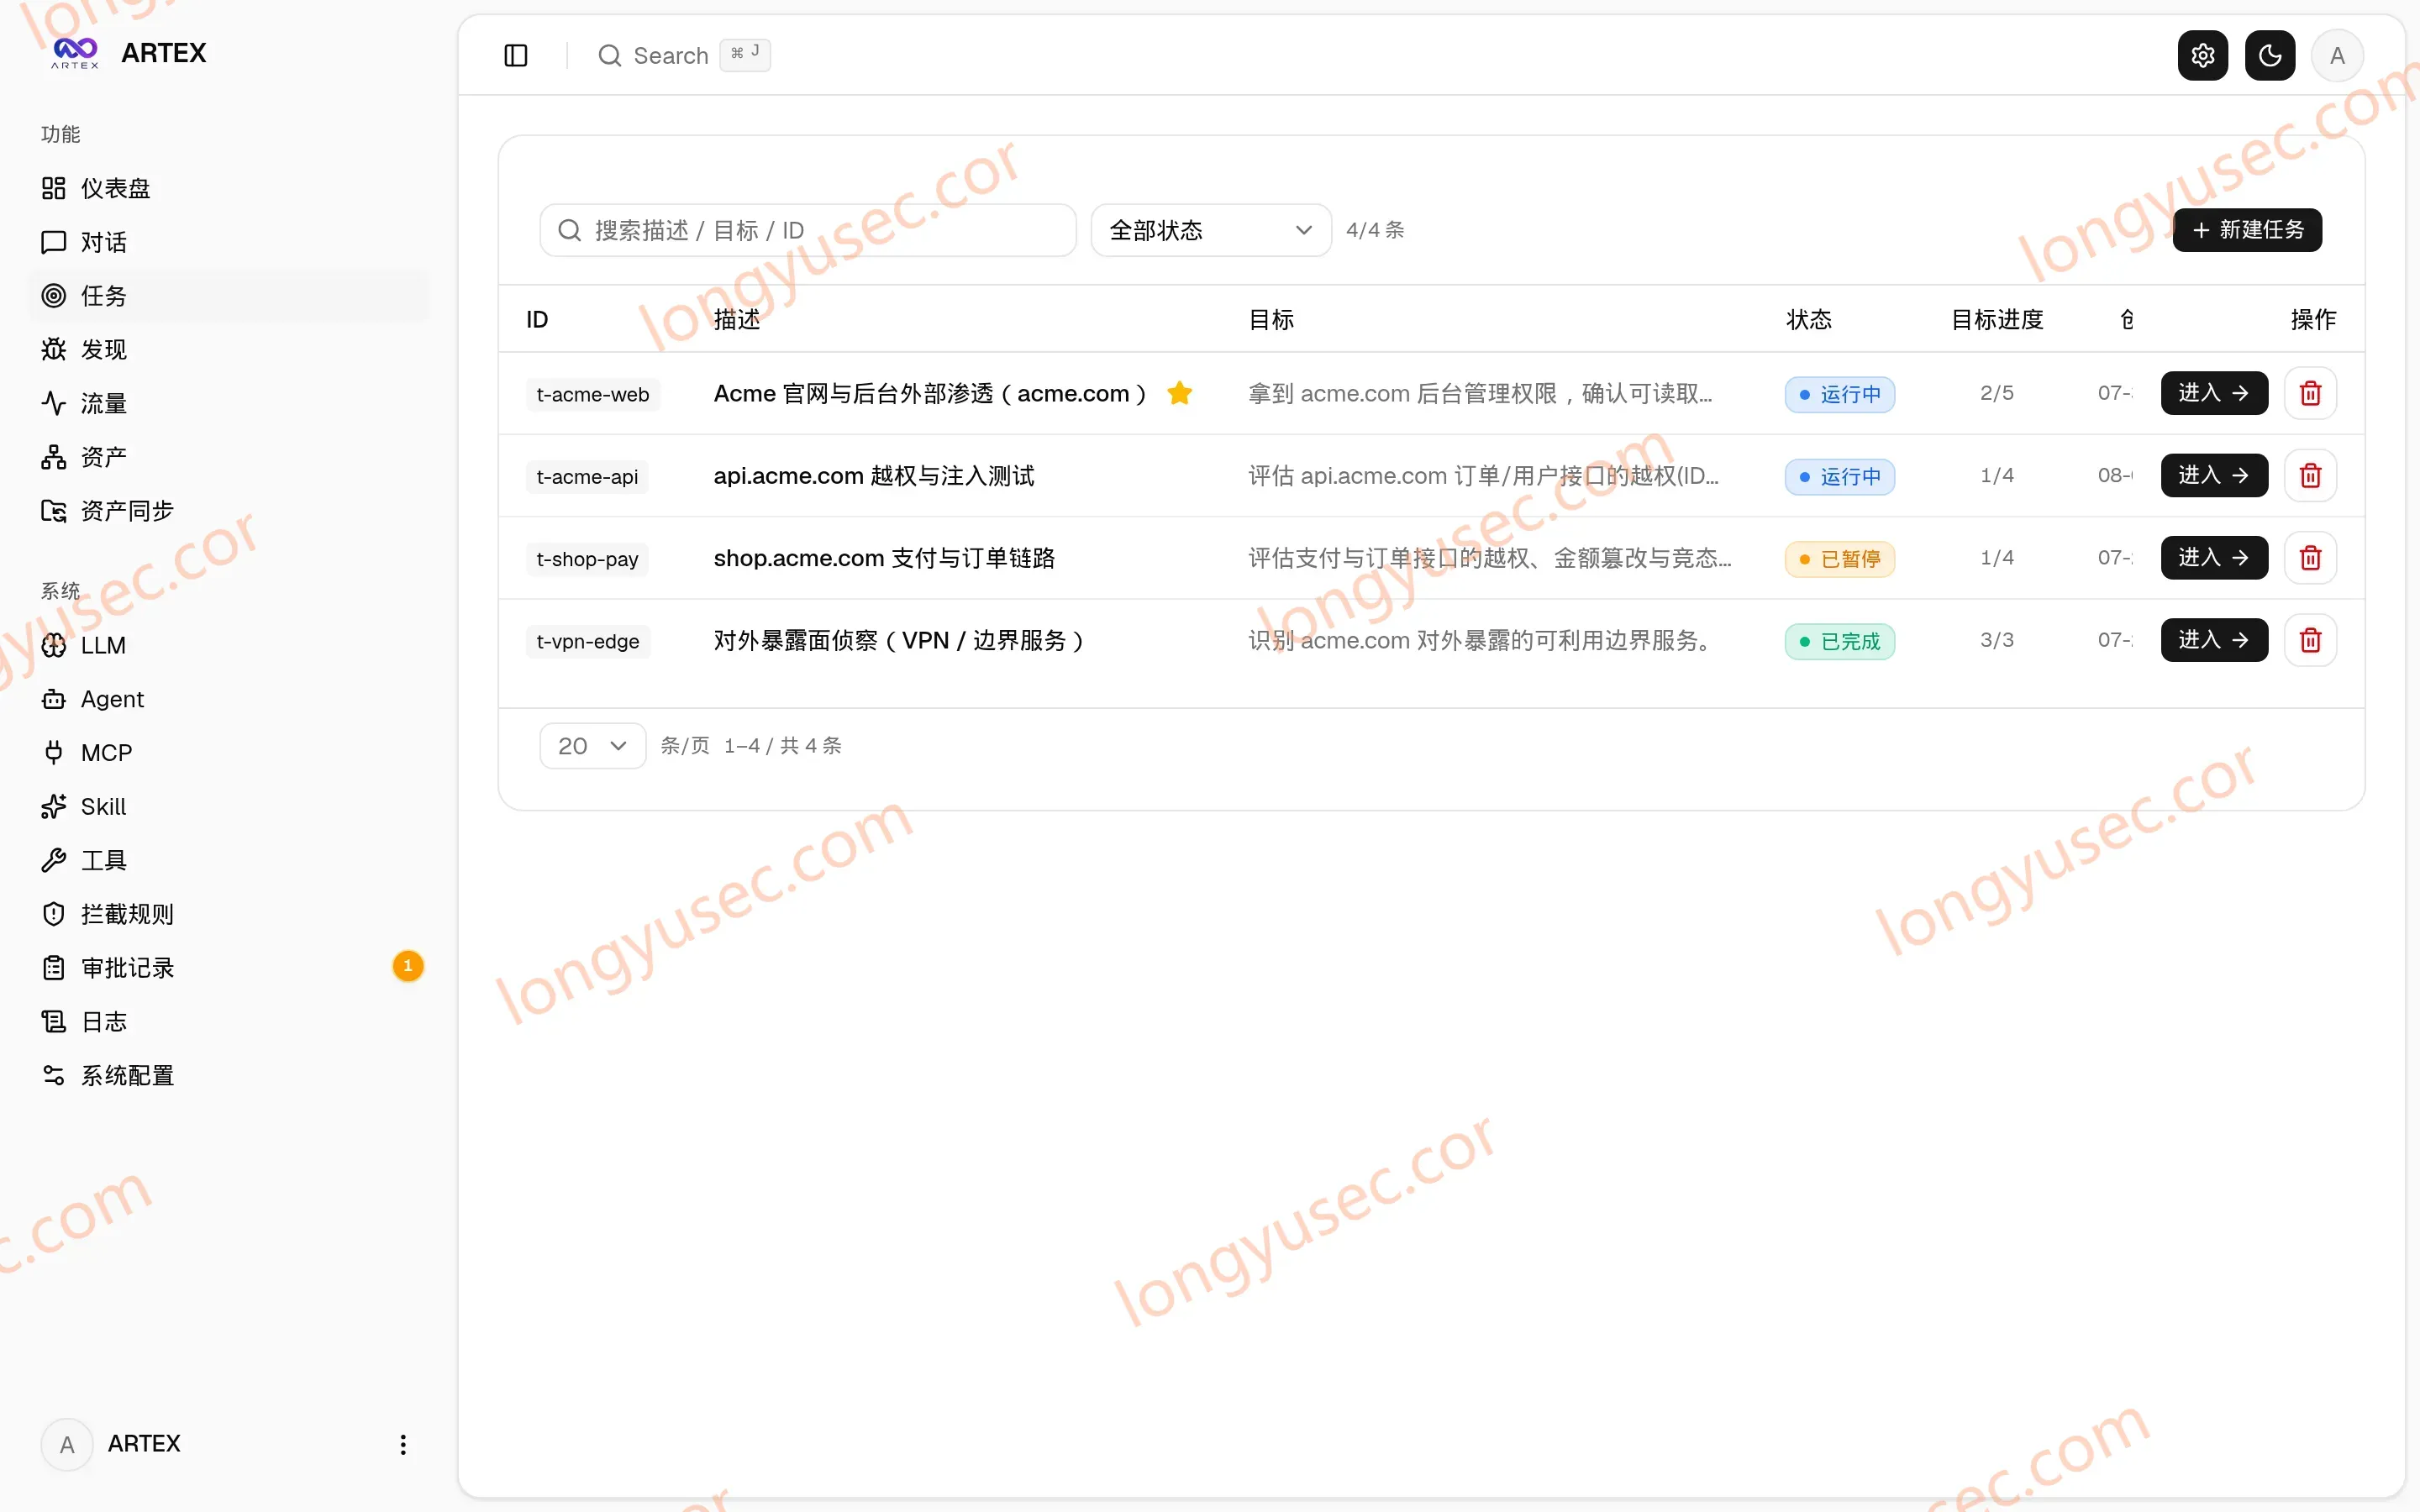Open the user avatar A in header
Viewport: 2420px width, 1512px height.
(2337, 55)
